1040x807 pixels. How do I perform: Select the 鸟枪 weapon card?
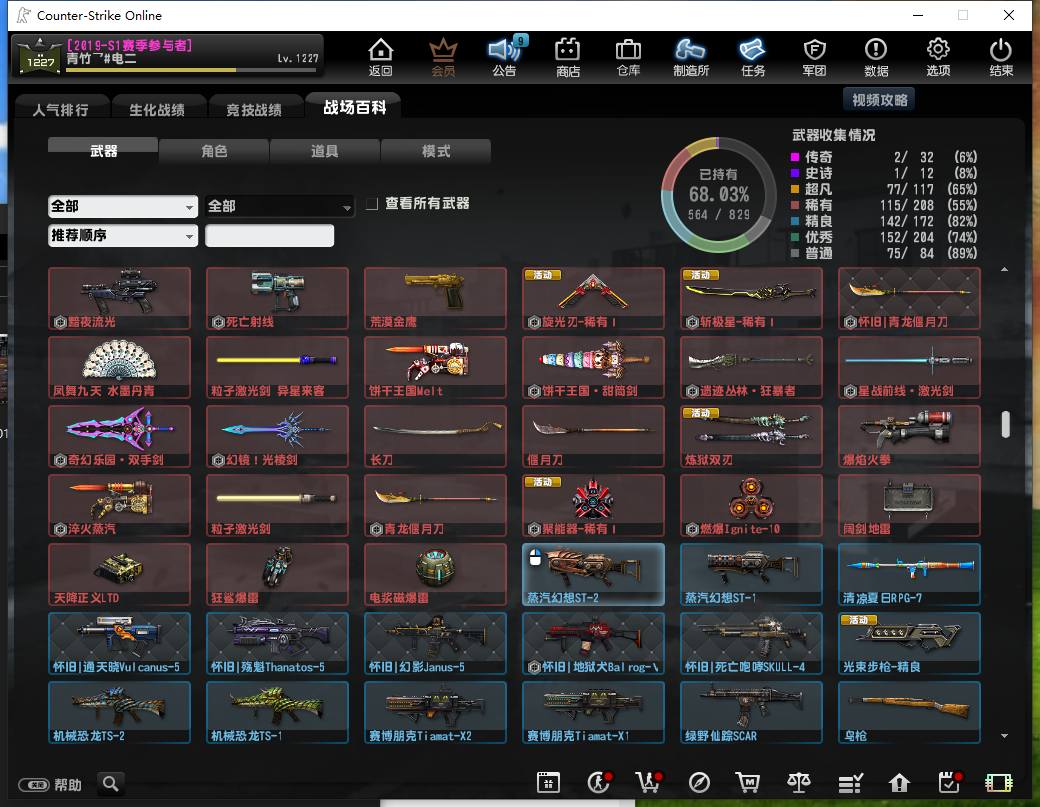tap(909, 712)
